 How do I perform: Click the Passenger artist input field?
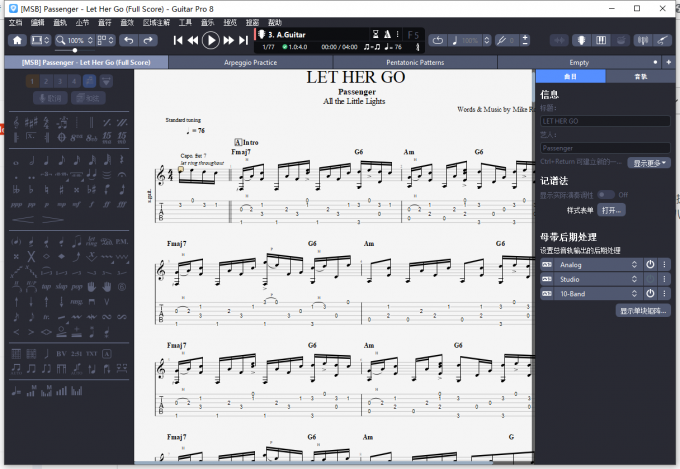pyautogui.click(x=604, y=148)
